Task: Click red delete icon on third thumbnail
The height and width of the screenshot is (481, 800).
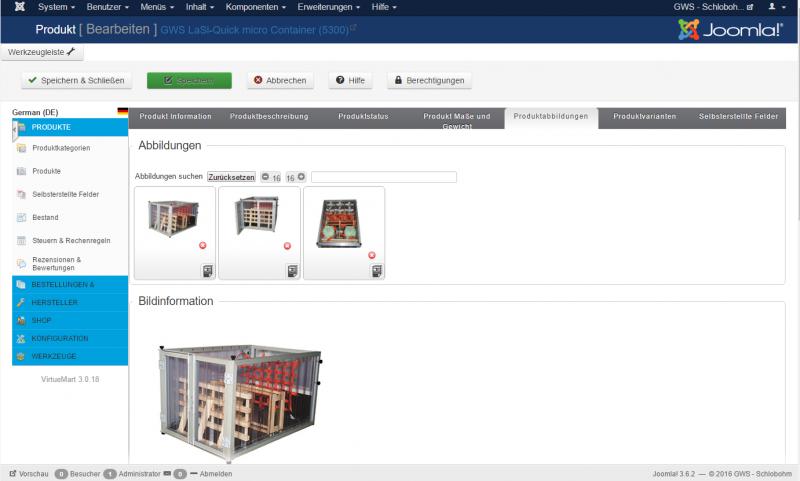Action: point(372,255)
